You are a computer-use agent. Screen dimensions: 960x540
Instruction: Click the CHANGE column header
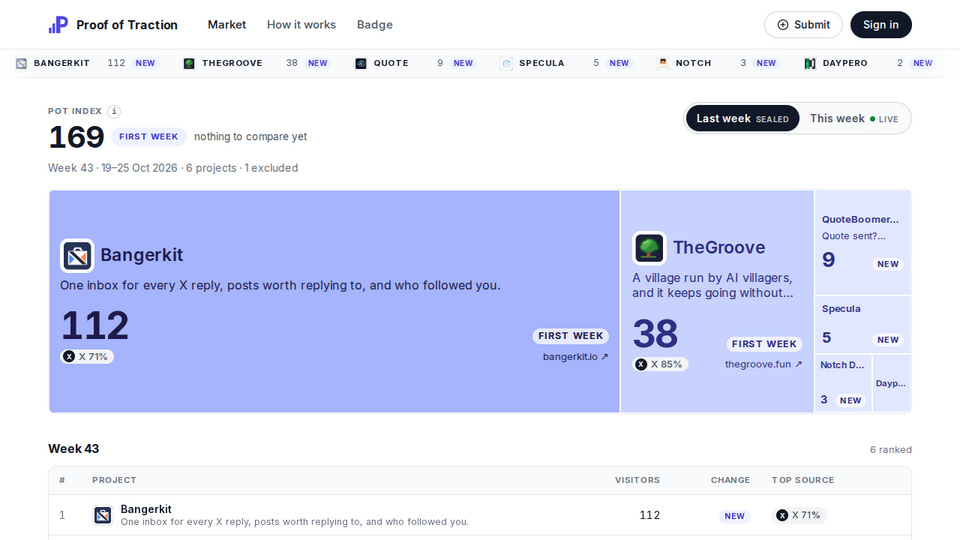(x=730, y=480)
